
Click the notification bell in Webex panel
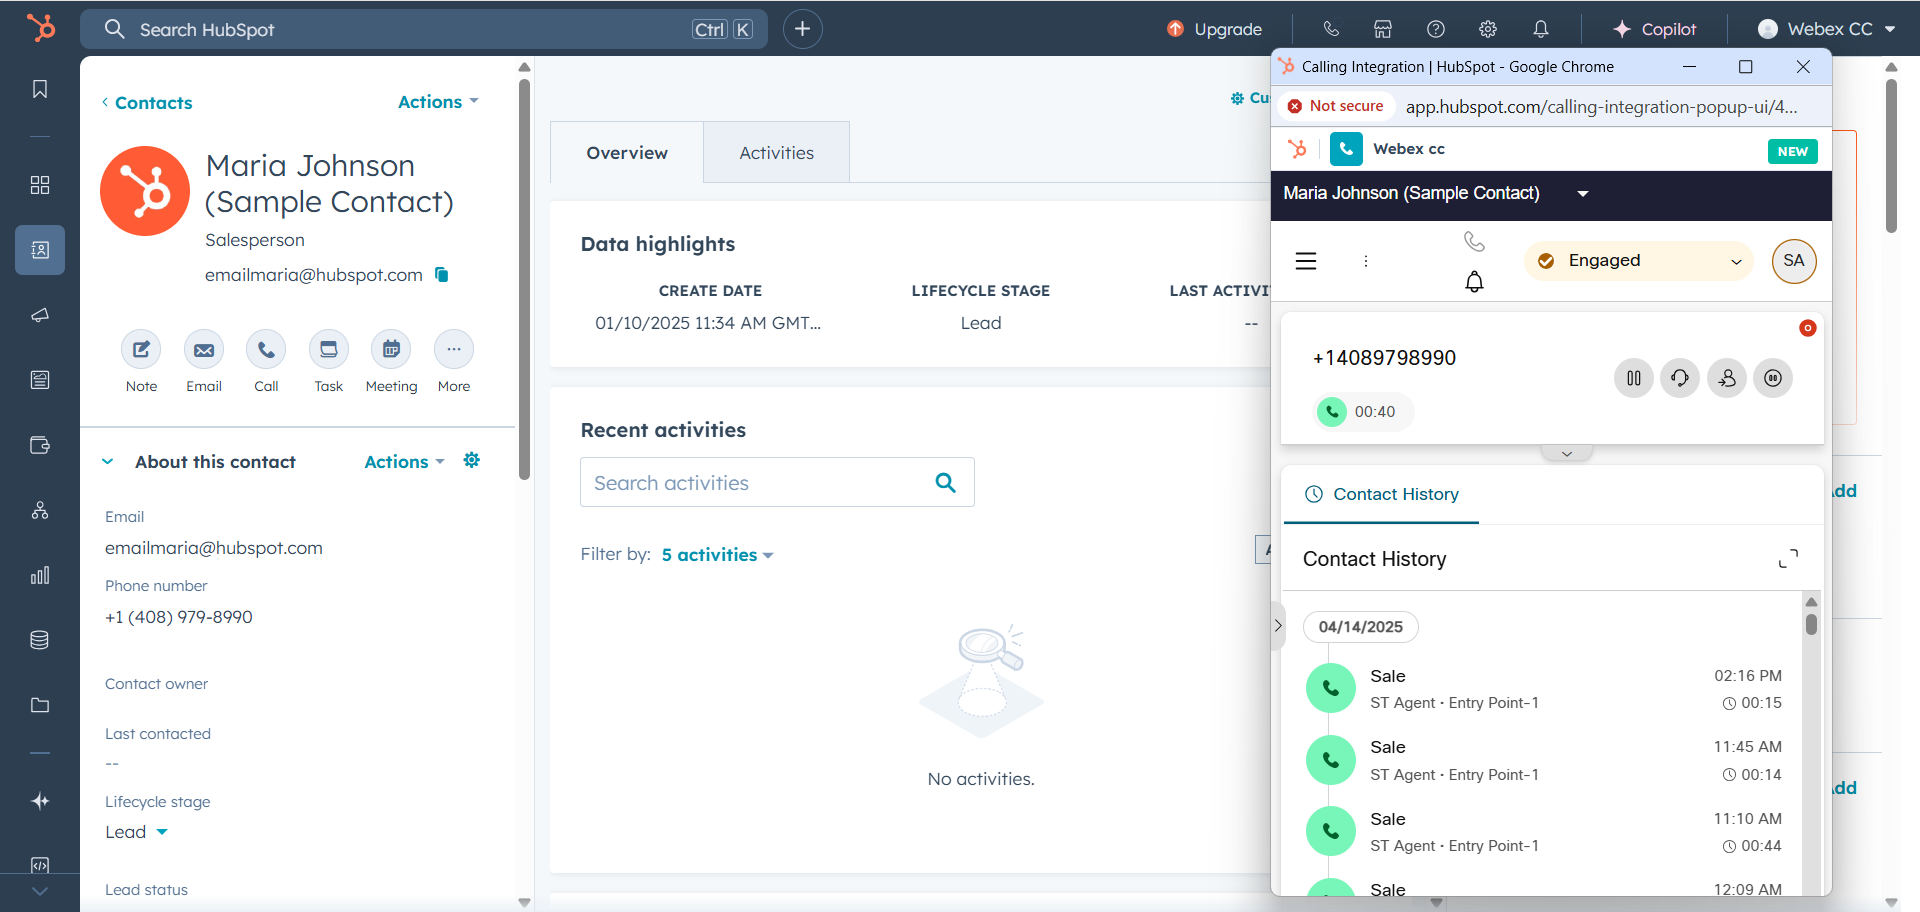(1474, 282)
